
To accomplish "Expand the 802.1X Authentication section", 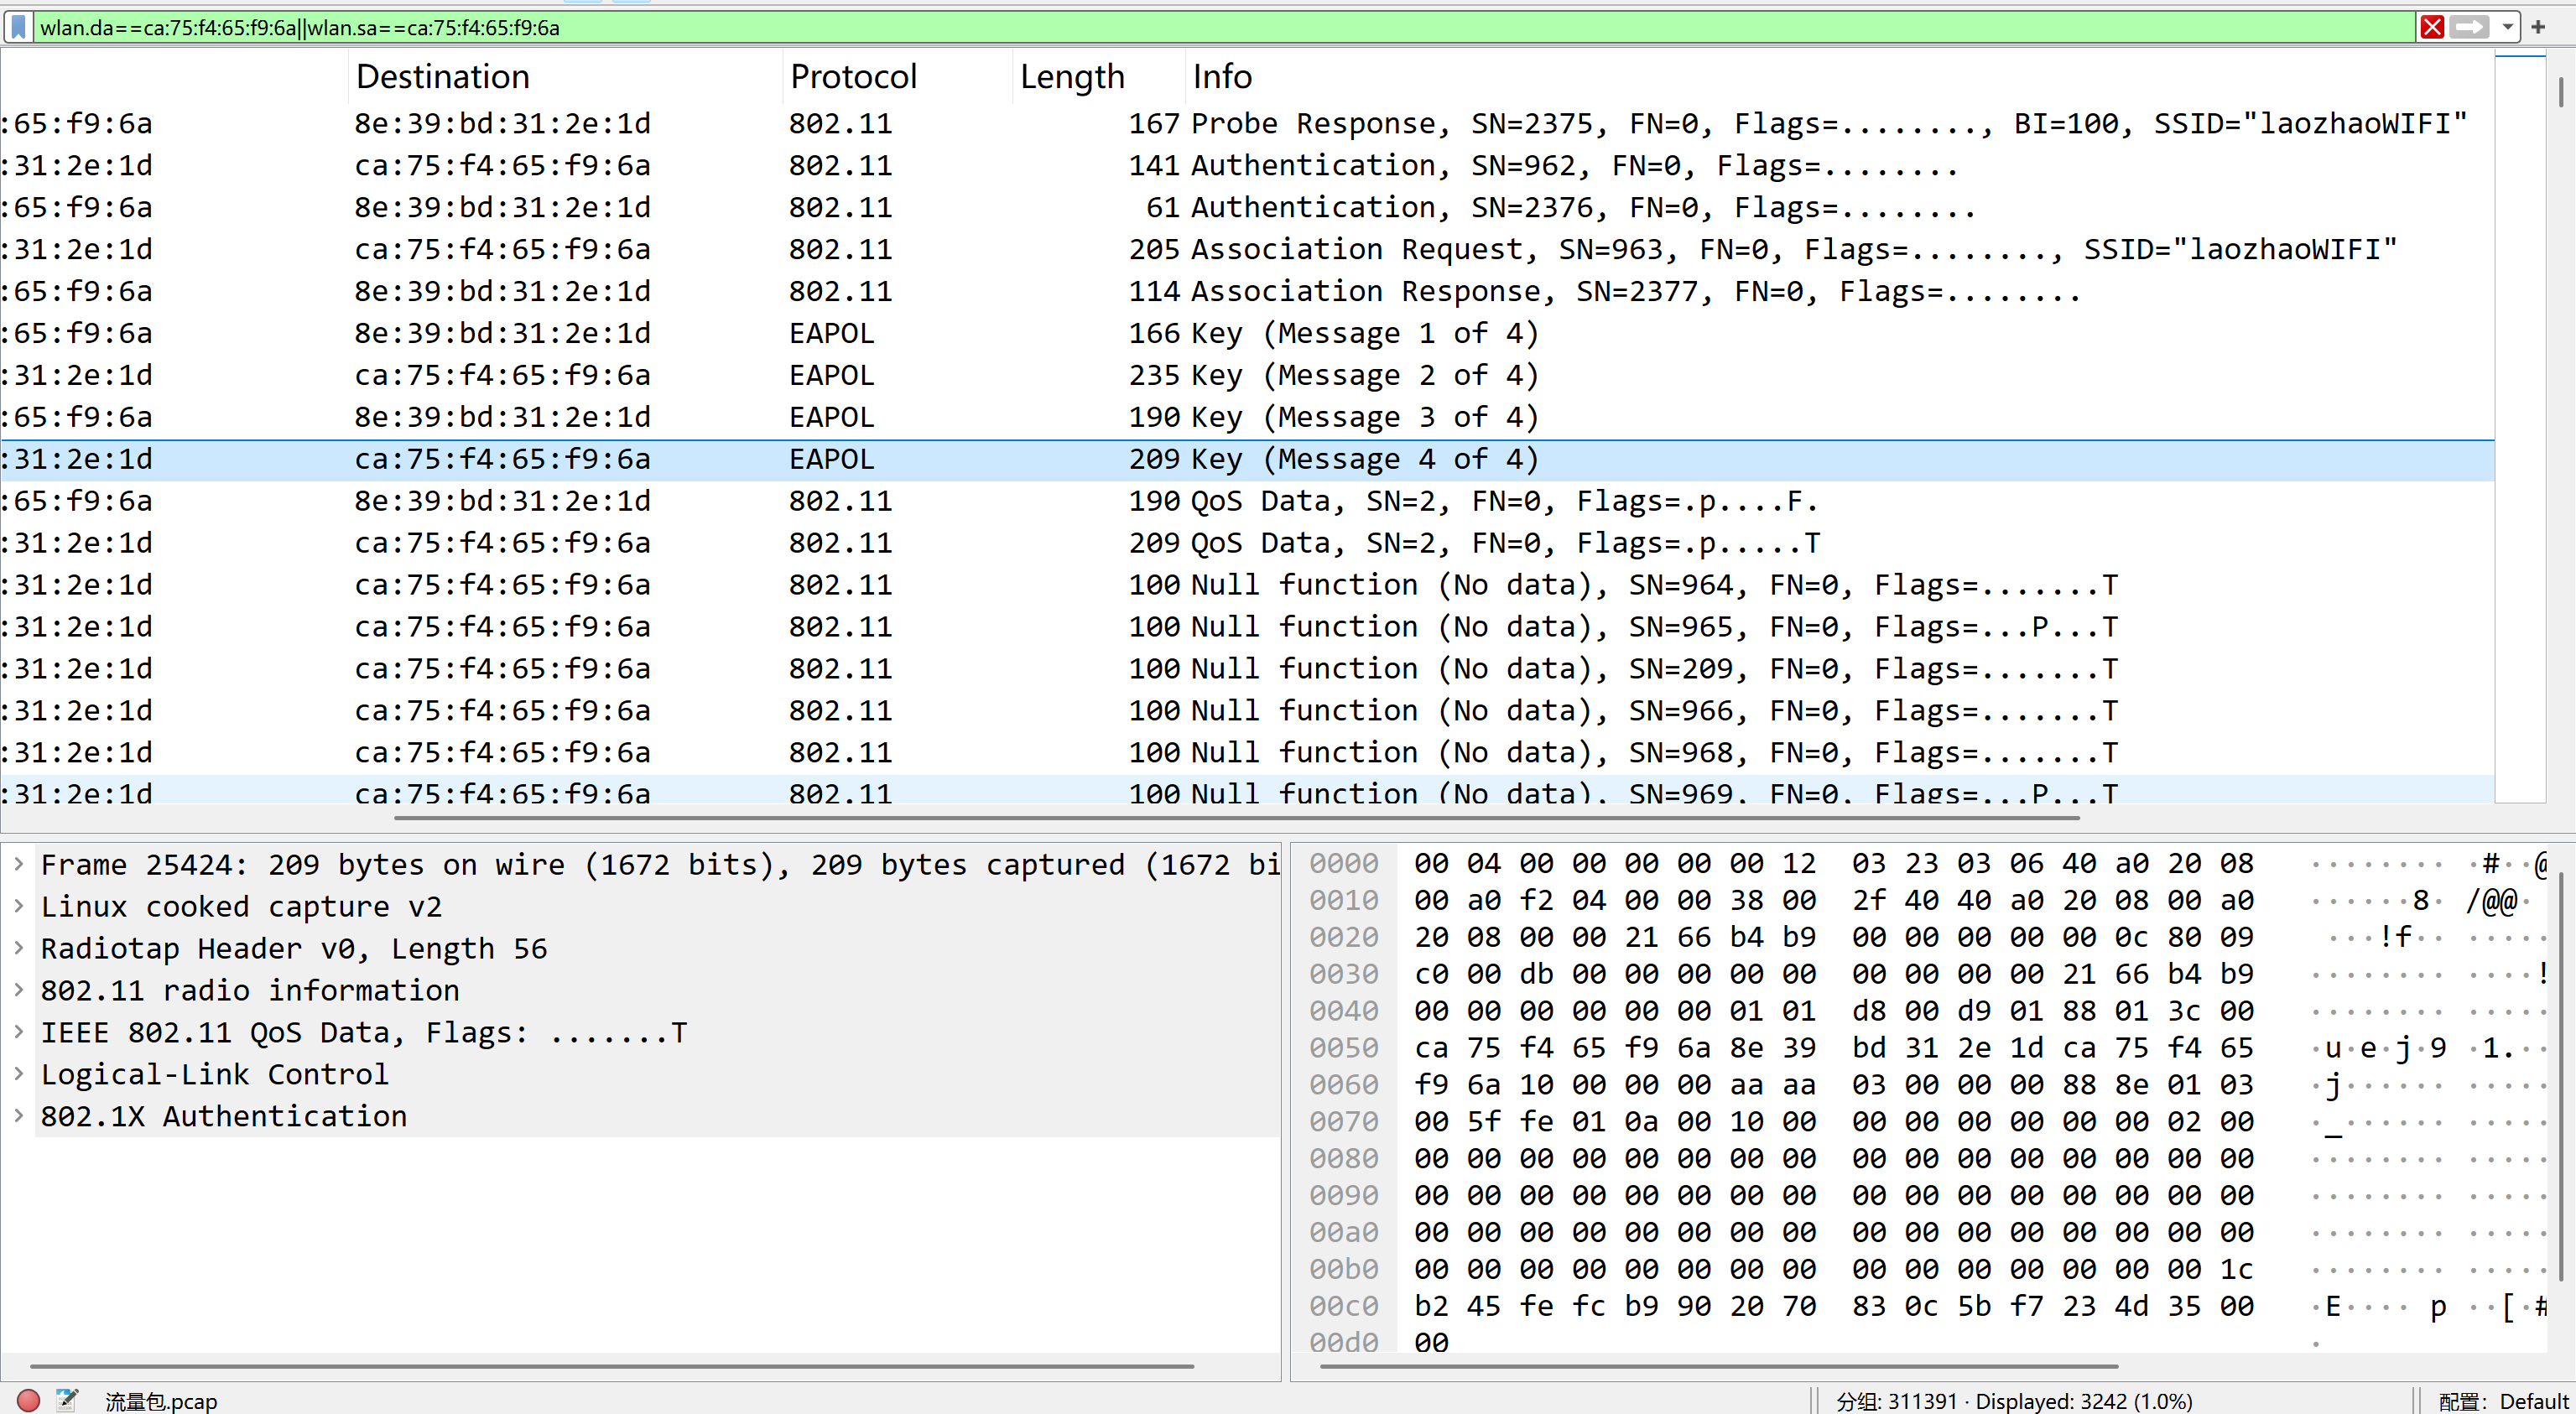I will click(x=18, y=1116).
